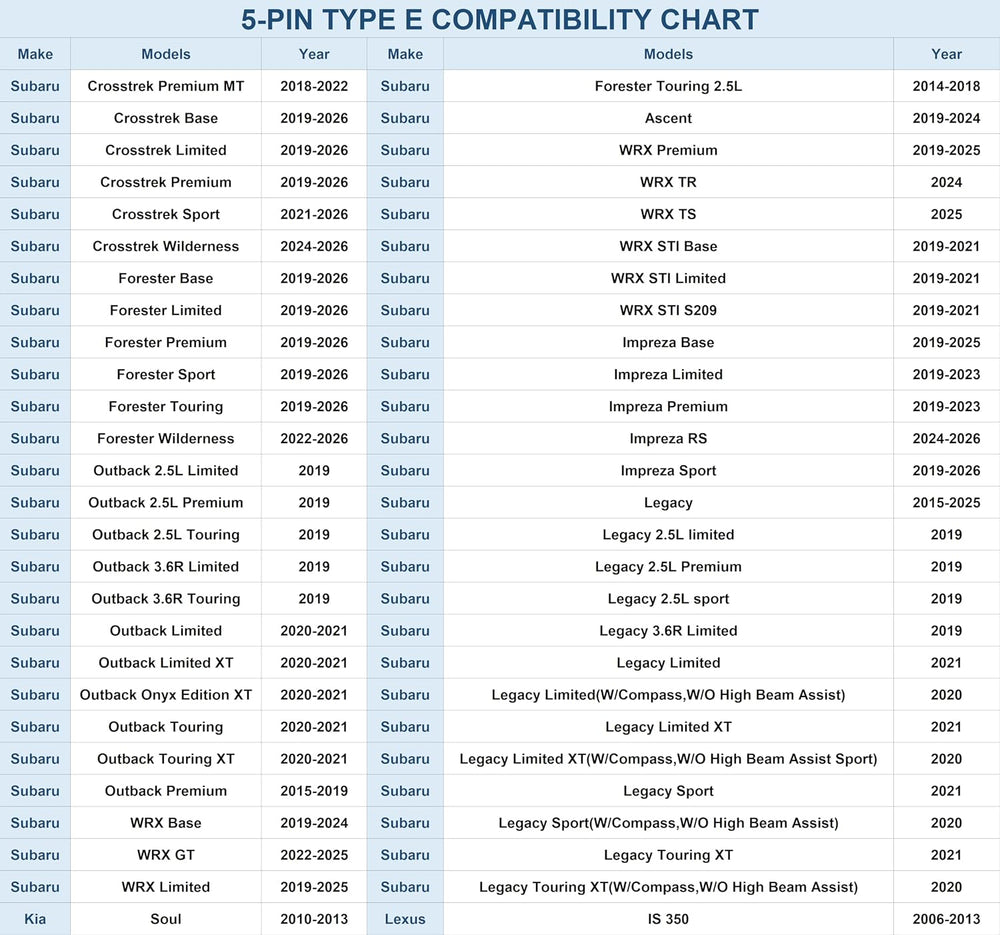Viewport: 1000px width, 935px height.
Task: Select the Forester Wilderness cell
Action: click(x=166, y=438)
